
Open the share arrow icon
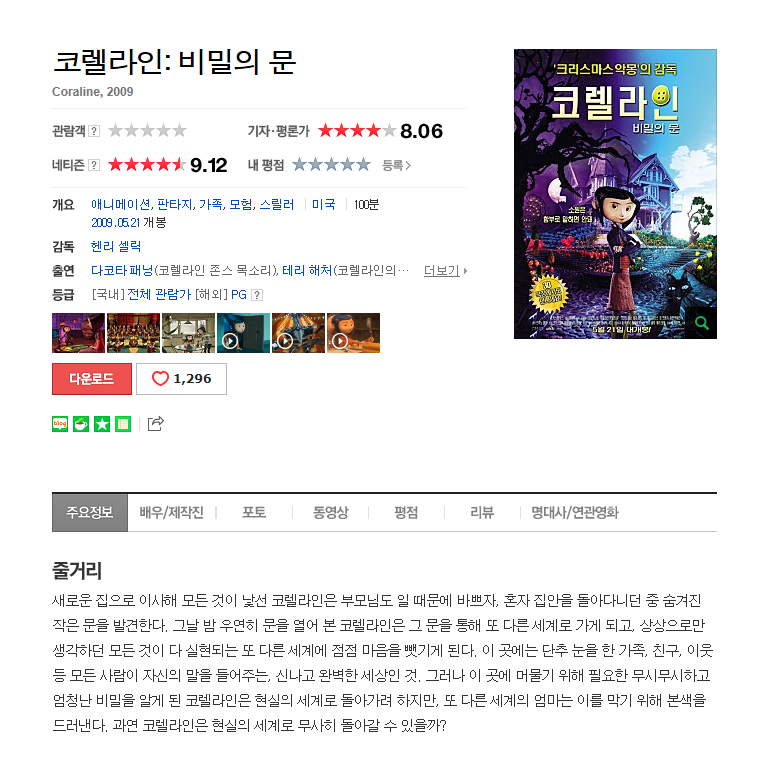pyautogui.click(x=156, y=423)
